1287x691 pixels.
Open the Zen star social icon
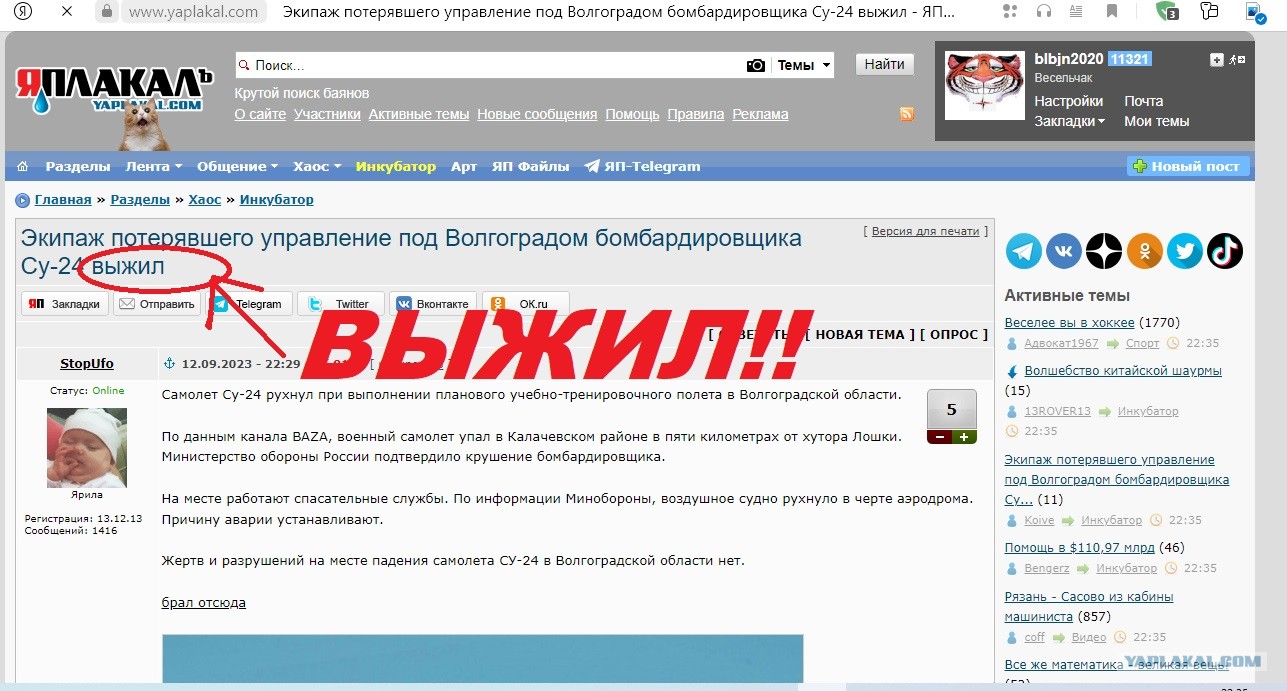point(1104,251)
